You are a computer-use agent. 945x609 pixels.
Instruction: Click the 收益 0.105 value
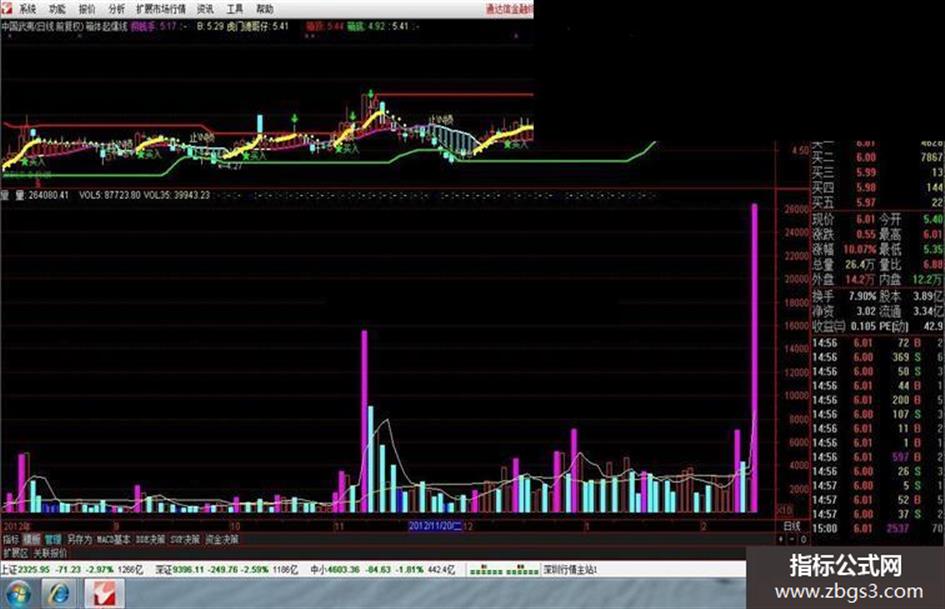click(863, 326)
